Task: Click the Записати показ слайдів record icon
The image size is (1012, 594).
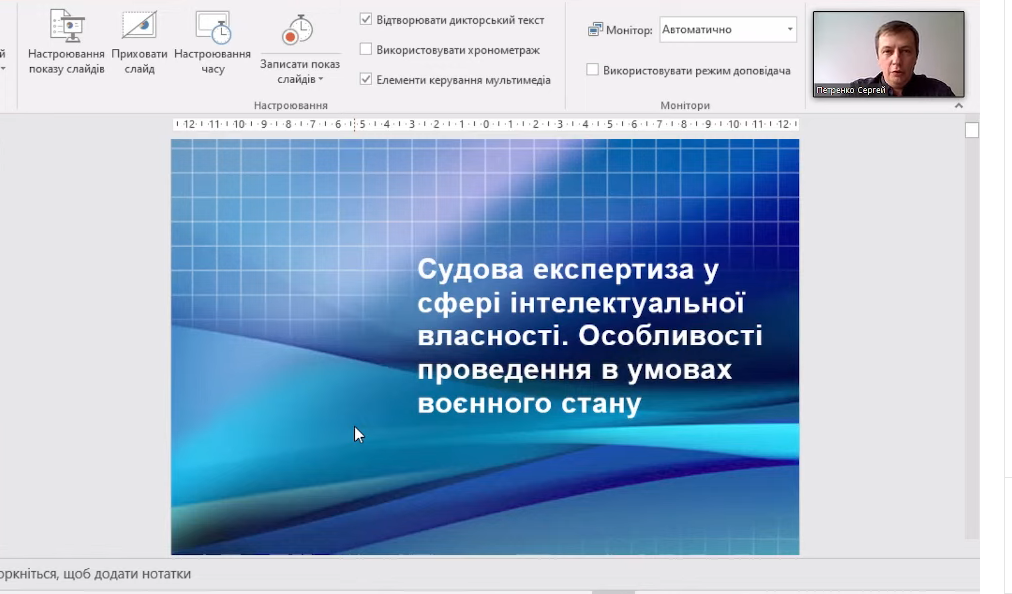Action: click(x=297, y=30)
